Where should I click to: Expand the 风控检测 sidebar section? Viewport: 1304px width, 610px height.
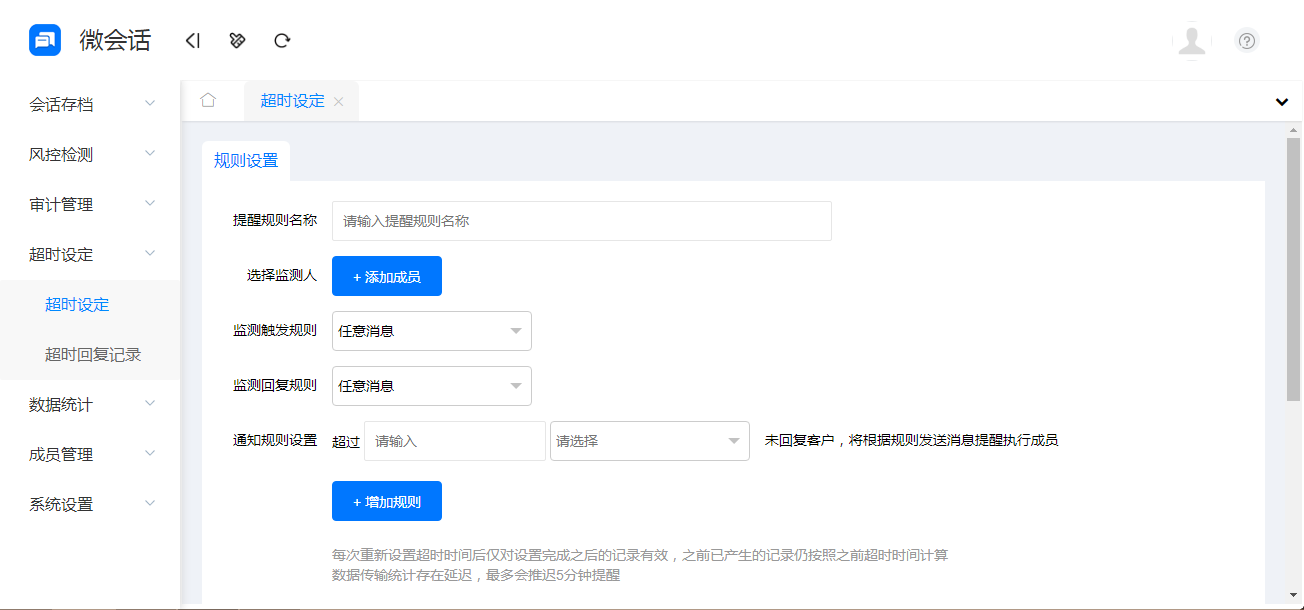(90, 154)
